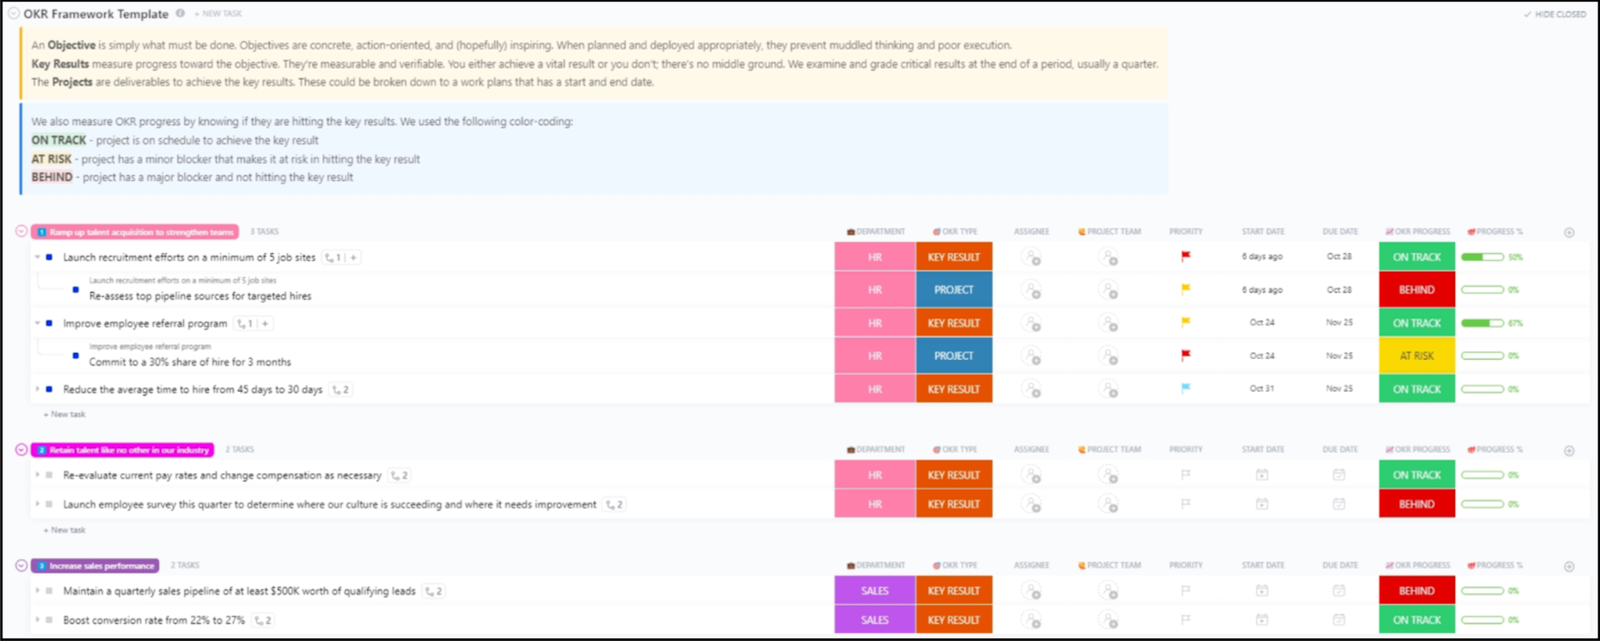Set start date for Launch employee survey
The width and height of the screenshot is (1600, 641).
click(1262, 504)
